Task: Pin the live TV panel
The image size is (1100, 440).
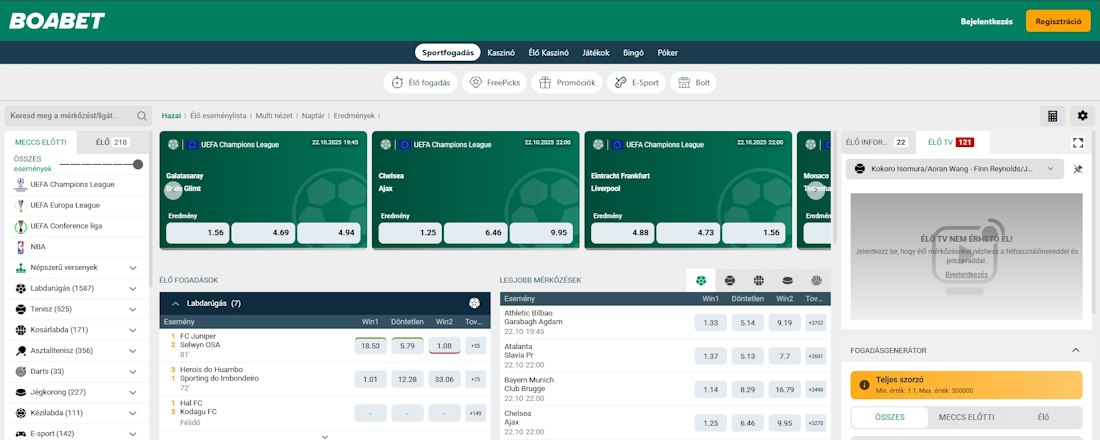Action: pyautogui.click(x=1078, y=170)
